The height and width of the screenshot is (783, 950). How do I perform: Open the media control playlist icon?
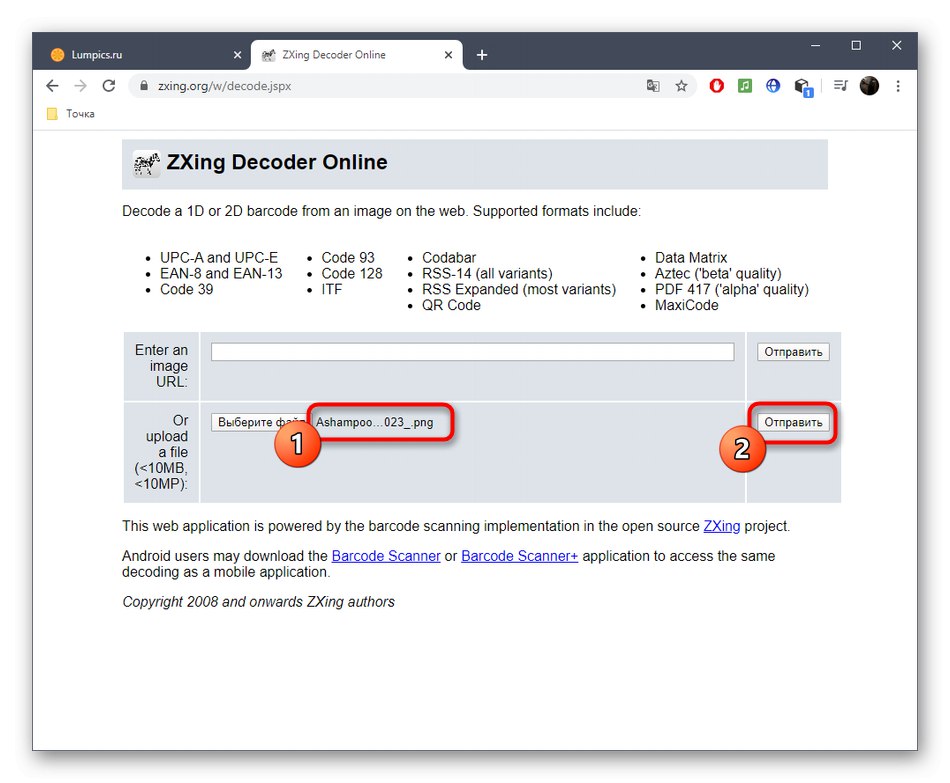tap(840, 86)
